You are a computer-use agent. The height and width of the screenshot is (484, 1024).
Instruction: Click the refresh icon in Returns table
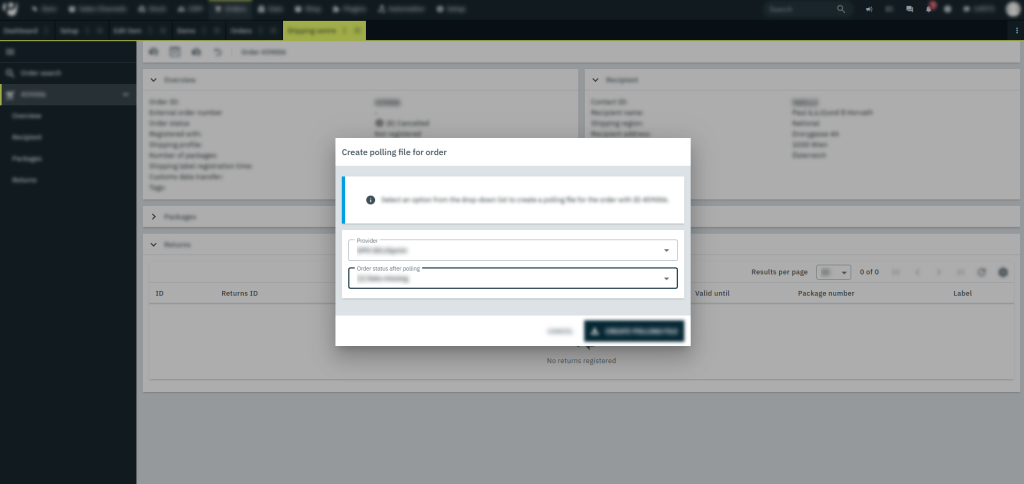[x=982, y=272]
